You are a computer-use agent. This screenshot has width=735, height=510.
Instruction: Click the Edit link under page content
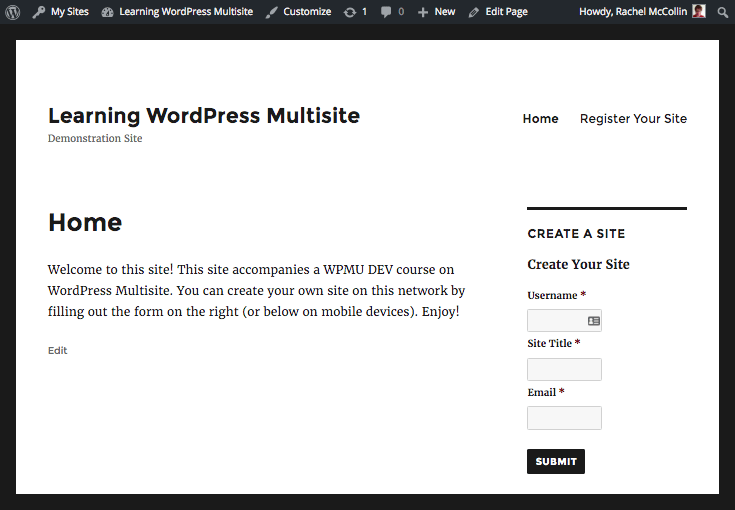click(x=58, y=351)
